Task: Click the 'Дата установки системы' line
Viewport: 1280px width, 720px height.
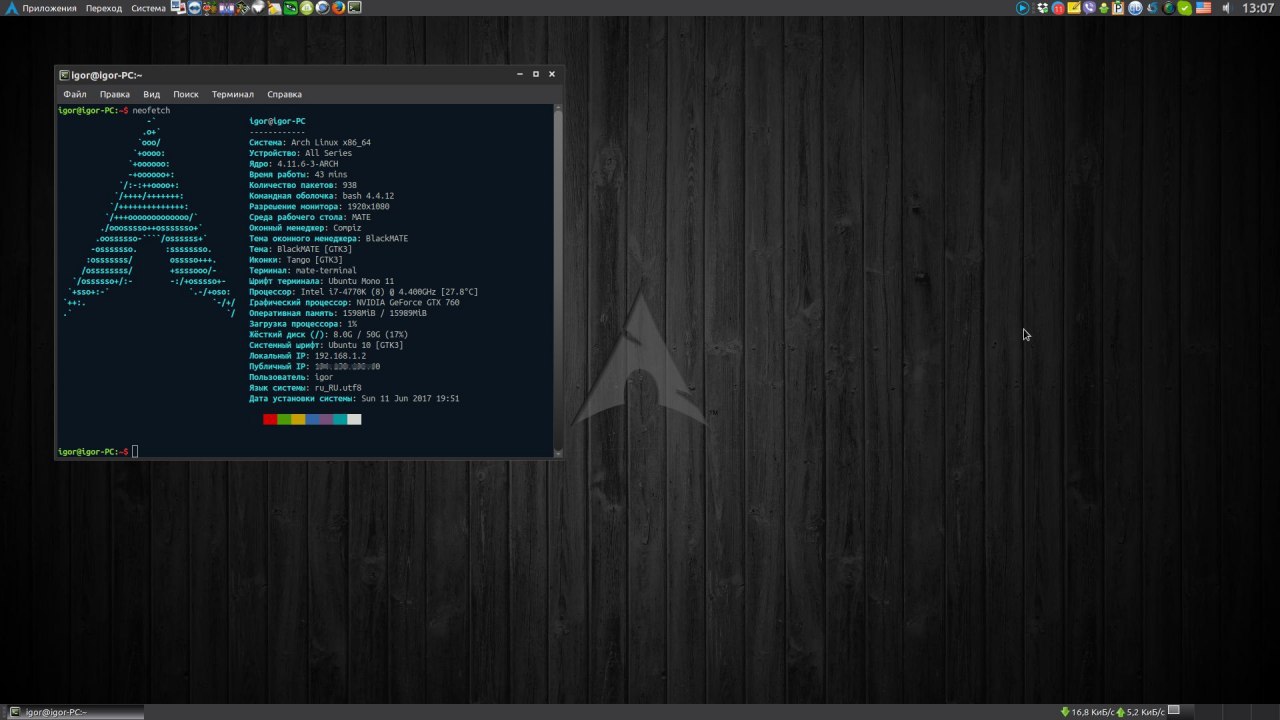Action: (x=354, y=398)
